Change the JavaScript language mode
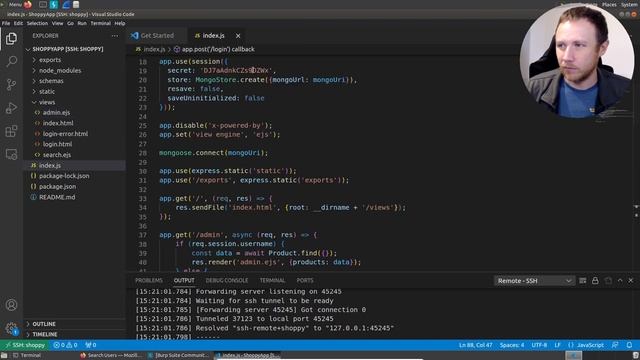This screenshot has height=360, width=640. click(x=590, y=345)
